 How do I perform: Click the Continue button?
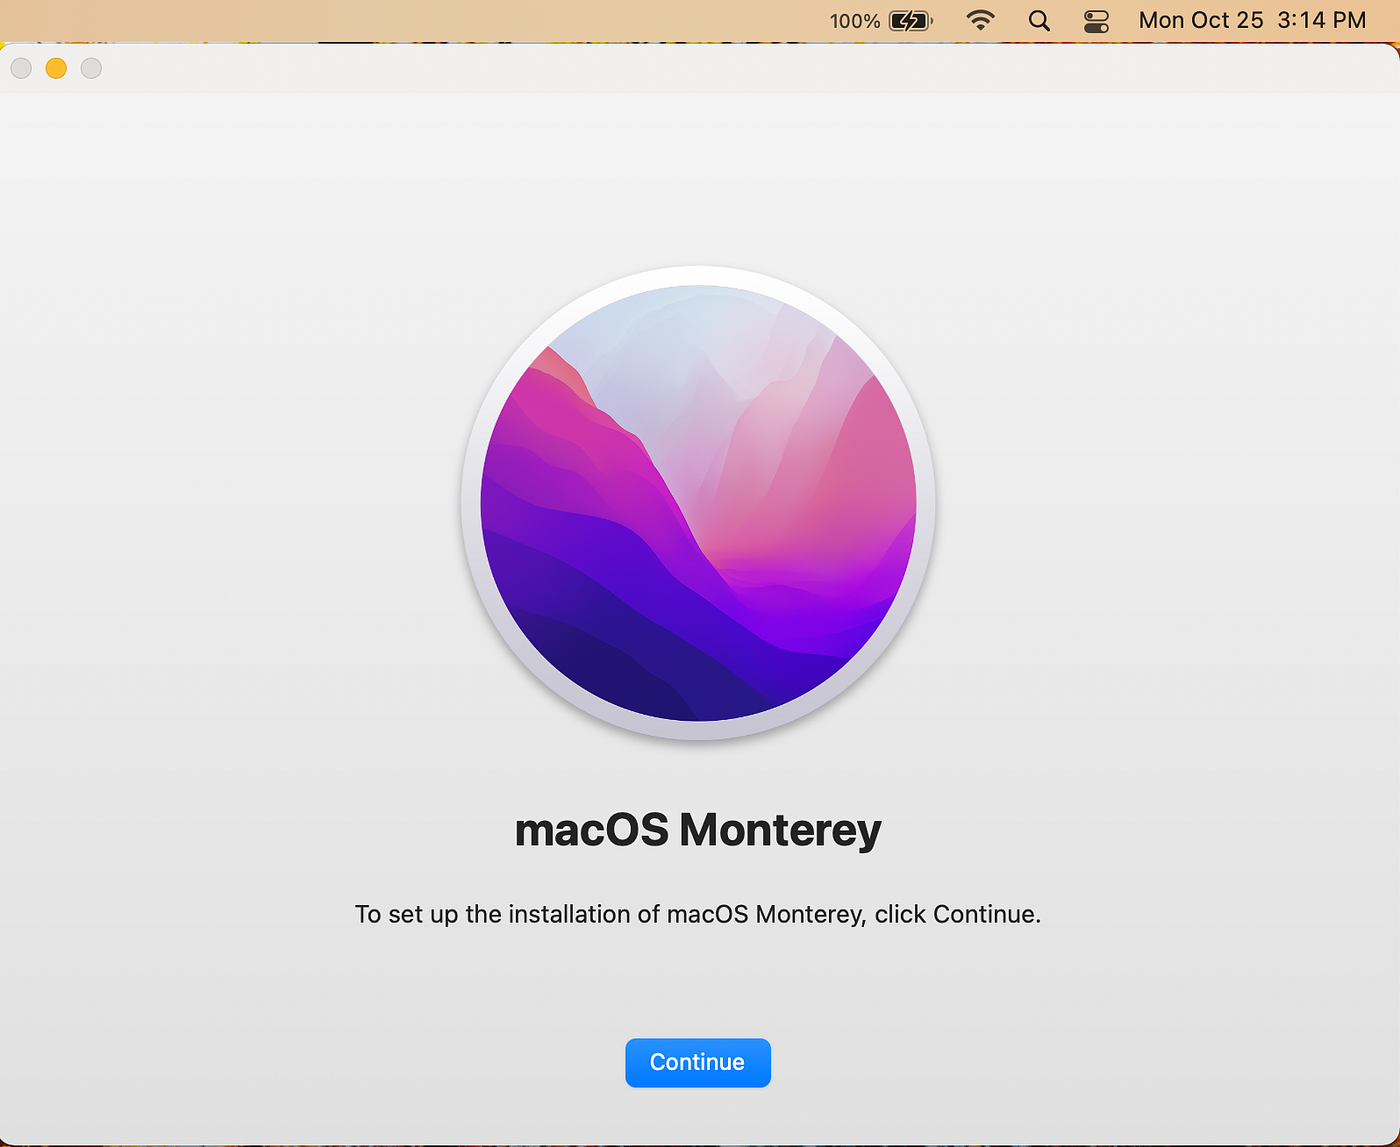(698, 1062)
